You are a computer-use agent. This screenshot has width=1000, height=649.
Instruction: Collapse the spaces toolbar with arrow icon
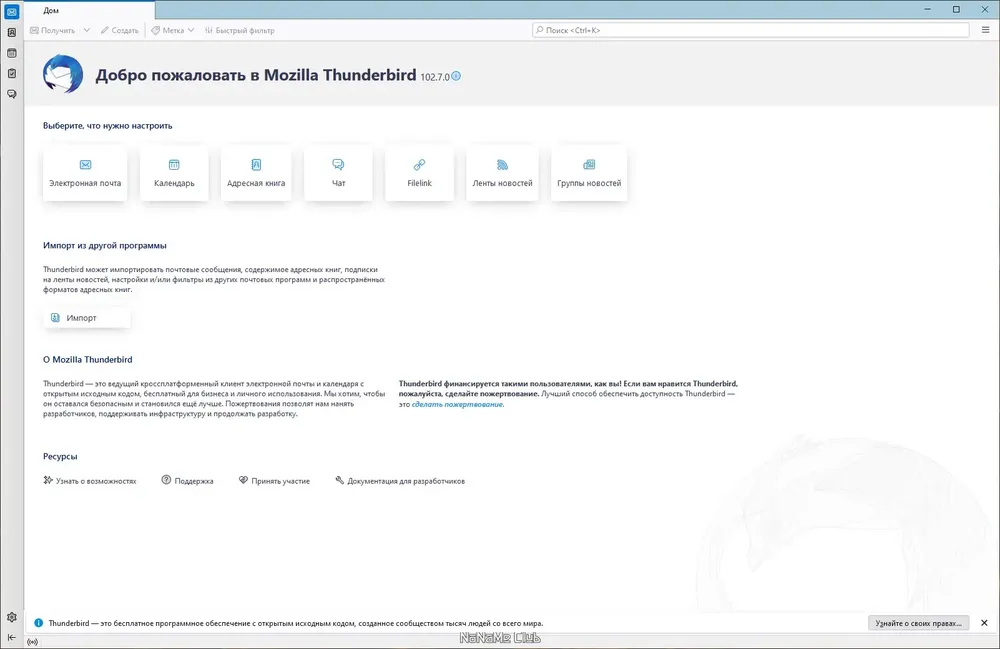[x=11, y=637]
